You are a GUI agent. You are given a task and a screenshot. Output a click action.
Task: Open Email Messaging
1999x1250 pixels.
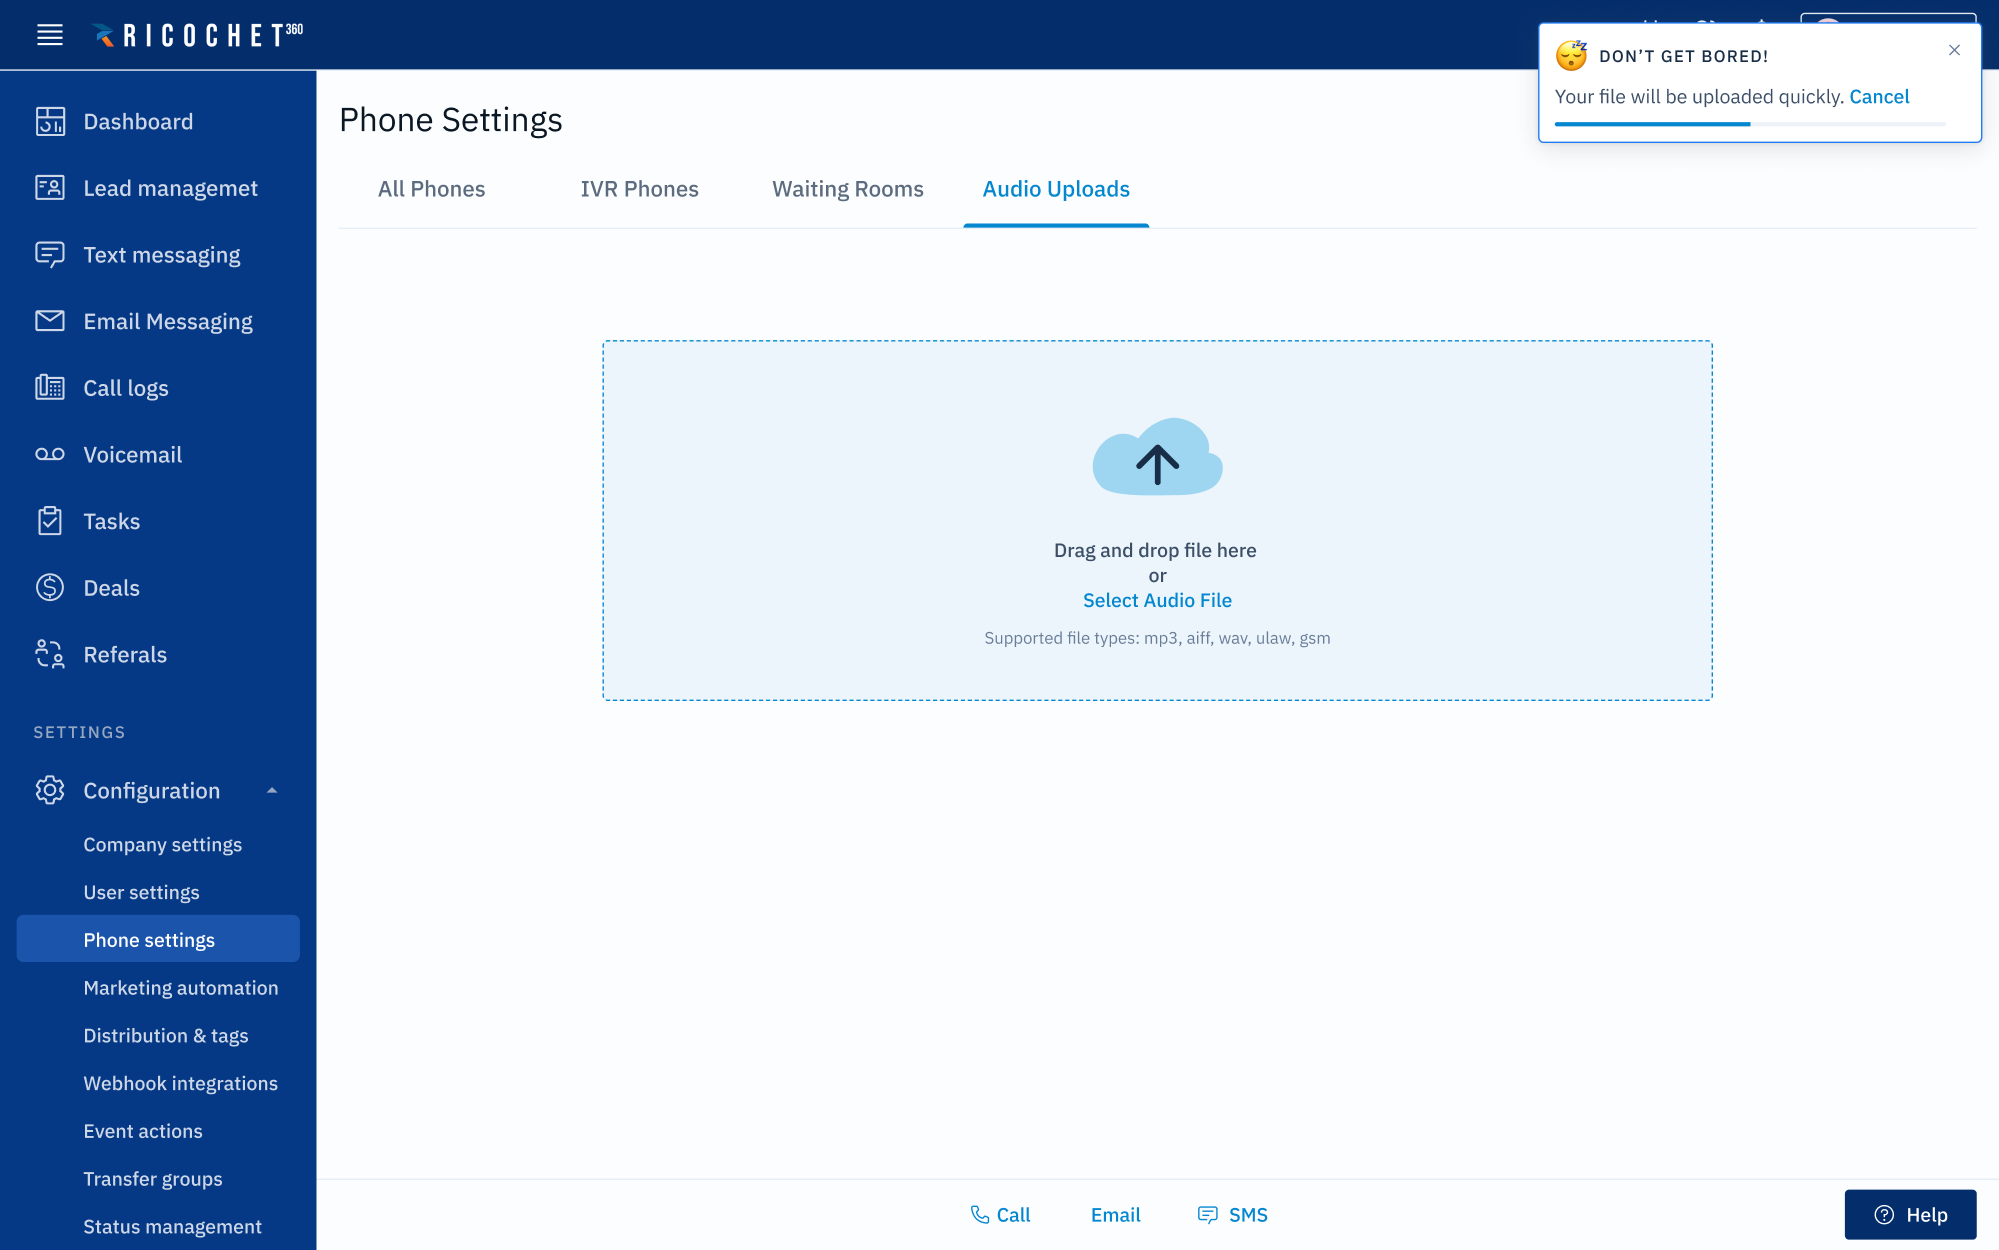[167, 321]
